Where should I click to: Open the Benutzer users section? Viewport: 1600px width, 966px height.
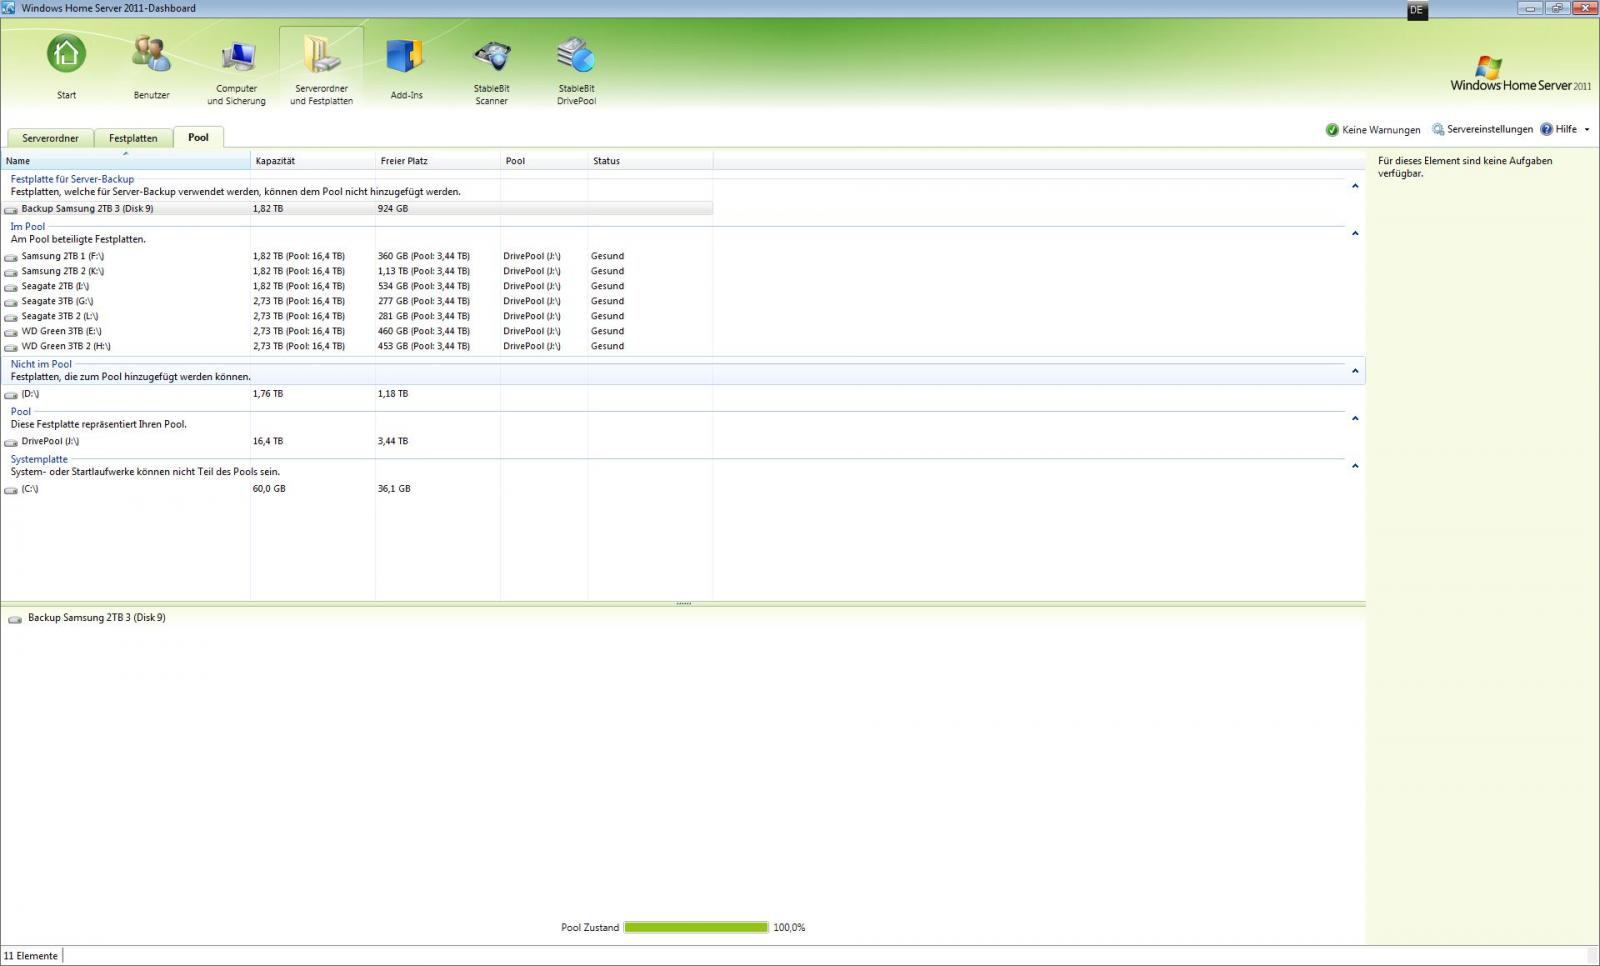(151, 54)
